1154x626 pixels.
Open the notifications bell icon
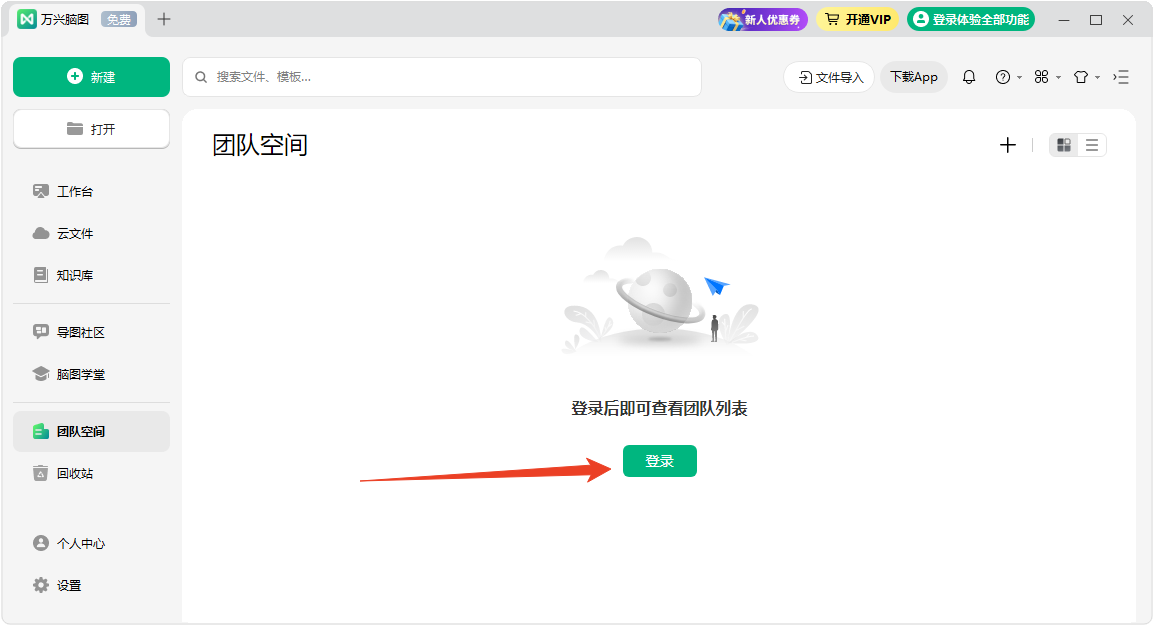[968, 77]
